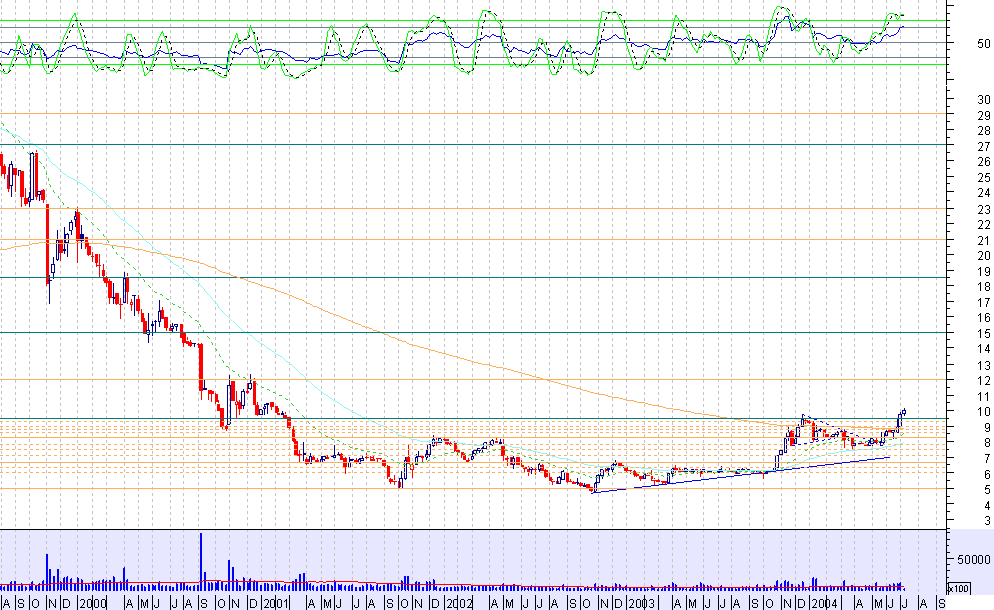Click the x100 volume multiplier label

(958, 588)
